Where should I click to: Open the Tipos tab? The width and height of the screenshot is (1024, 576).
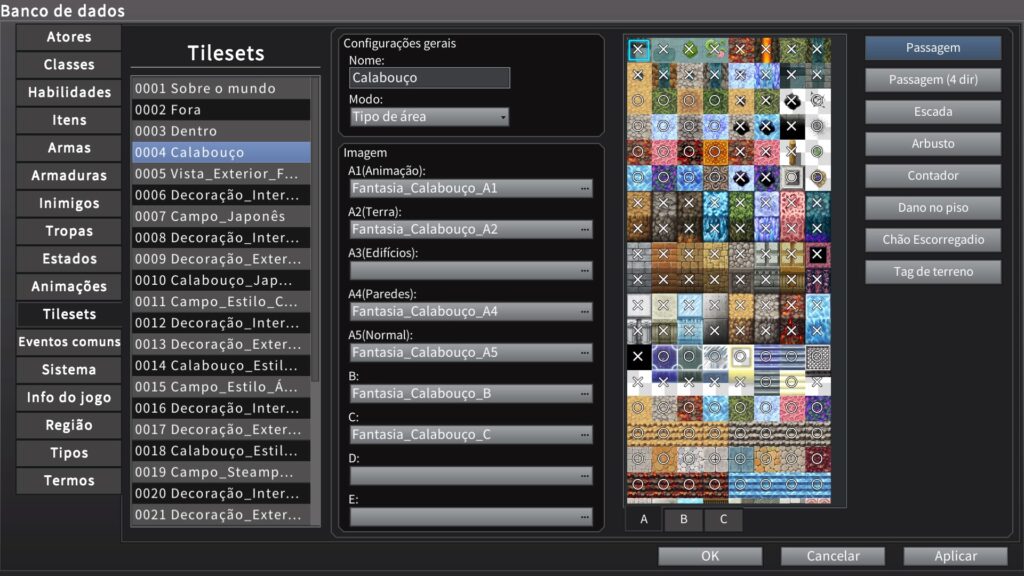(69, 453)
